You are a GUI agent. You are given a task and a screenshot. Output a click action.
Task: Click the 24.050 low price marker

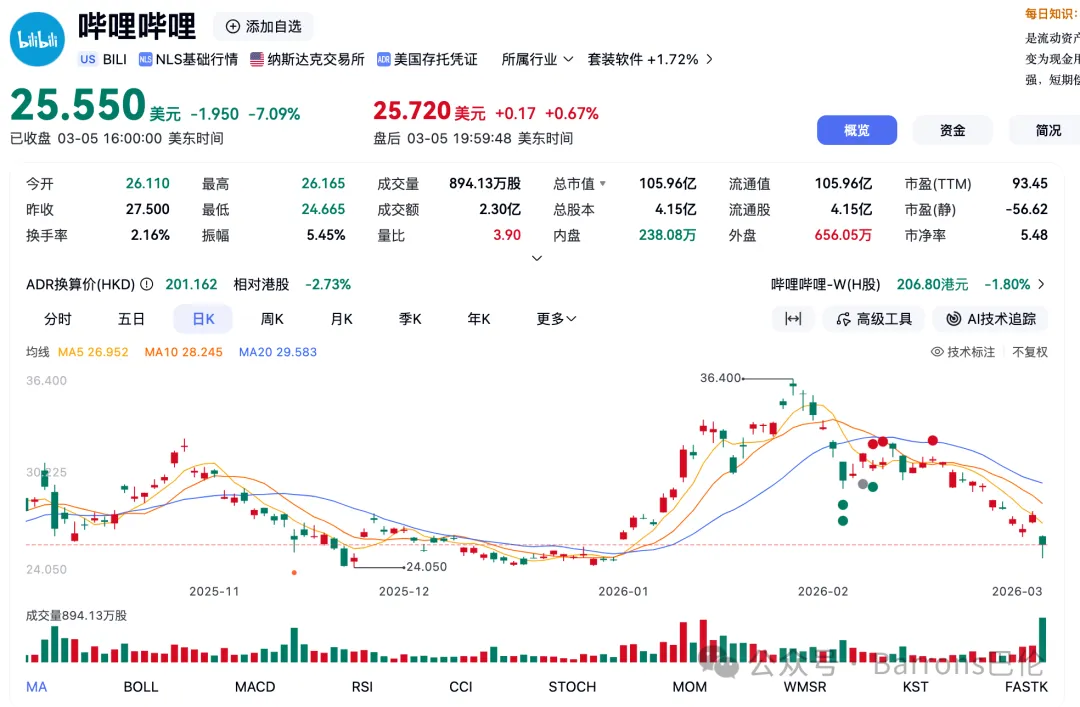click(426, 566)
